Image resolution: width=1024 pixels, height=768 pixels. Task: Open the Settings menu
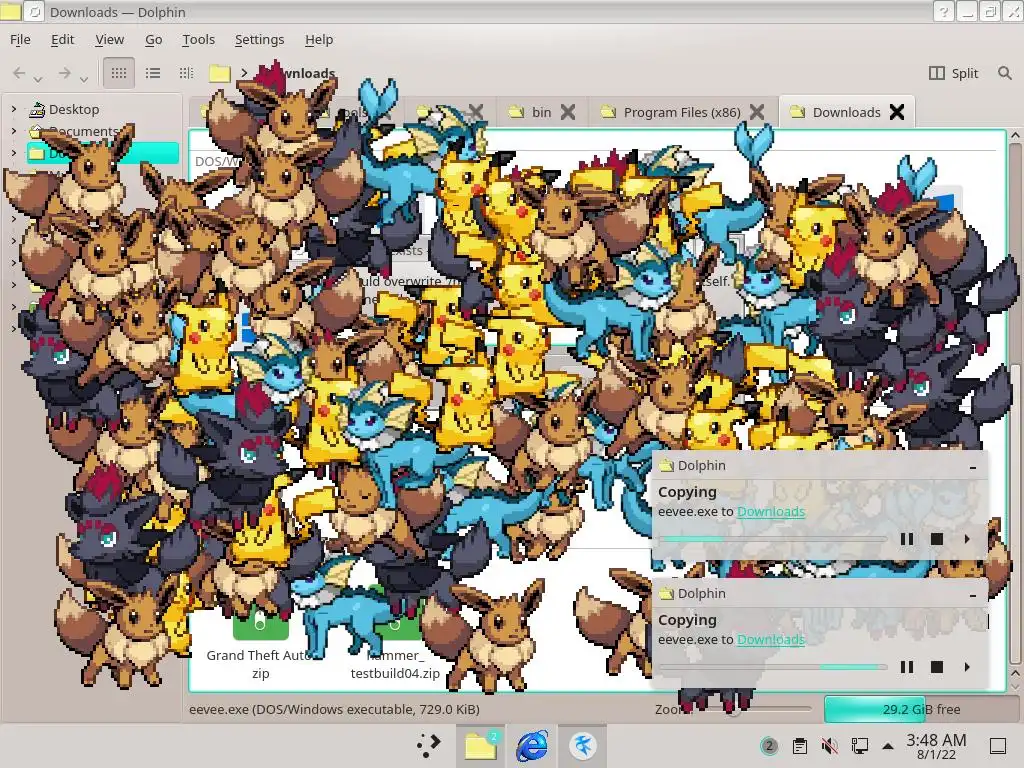(x=259, y=39)
